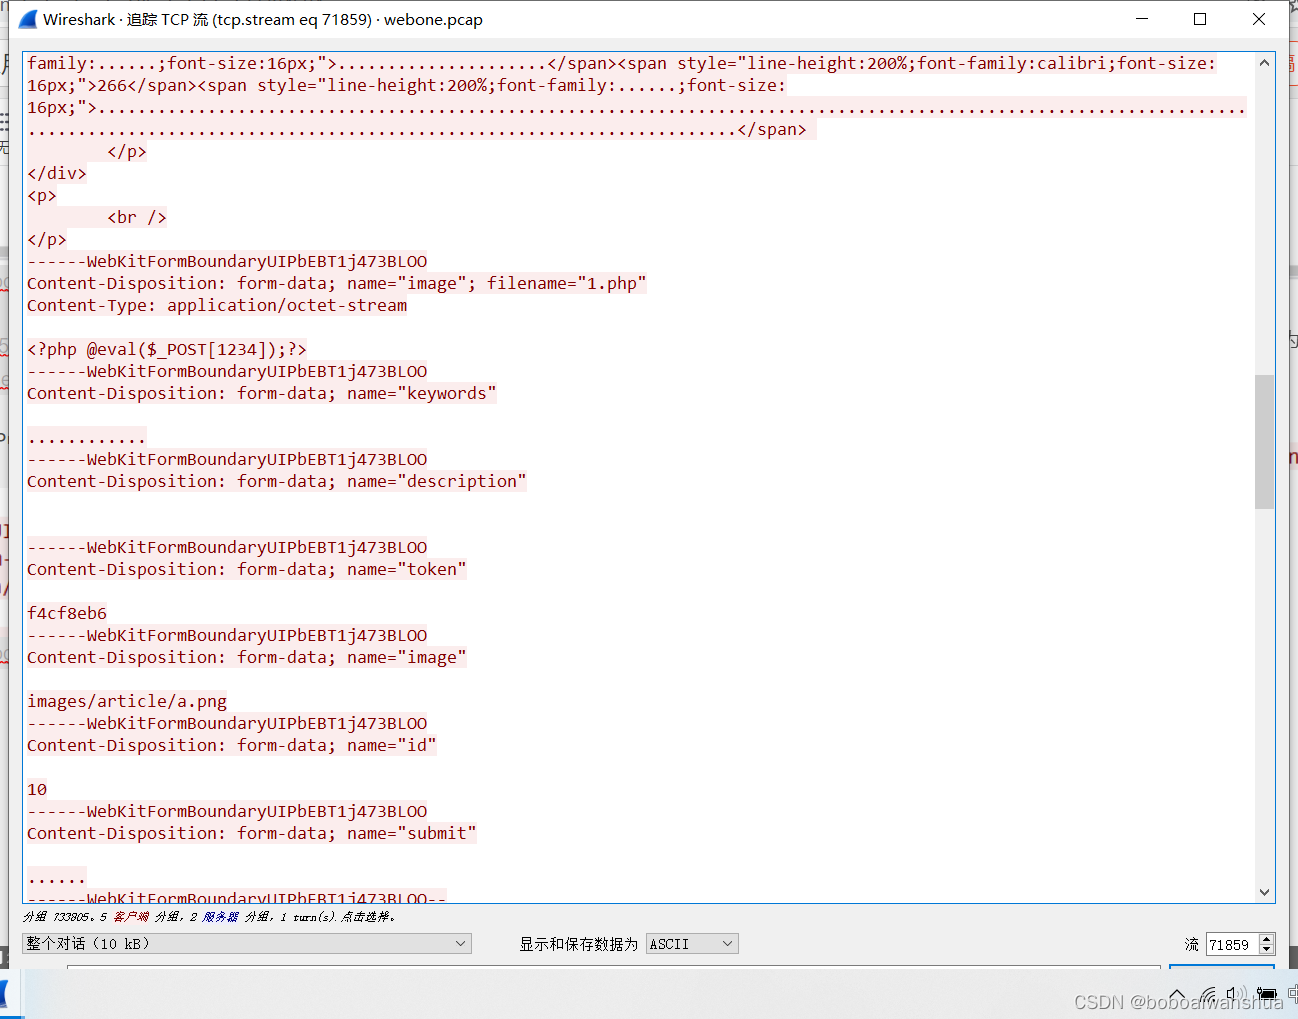
Task: Click the vertical scrollbar thumb of the stream view
Action: tap(1265, 441)
